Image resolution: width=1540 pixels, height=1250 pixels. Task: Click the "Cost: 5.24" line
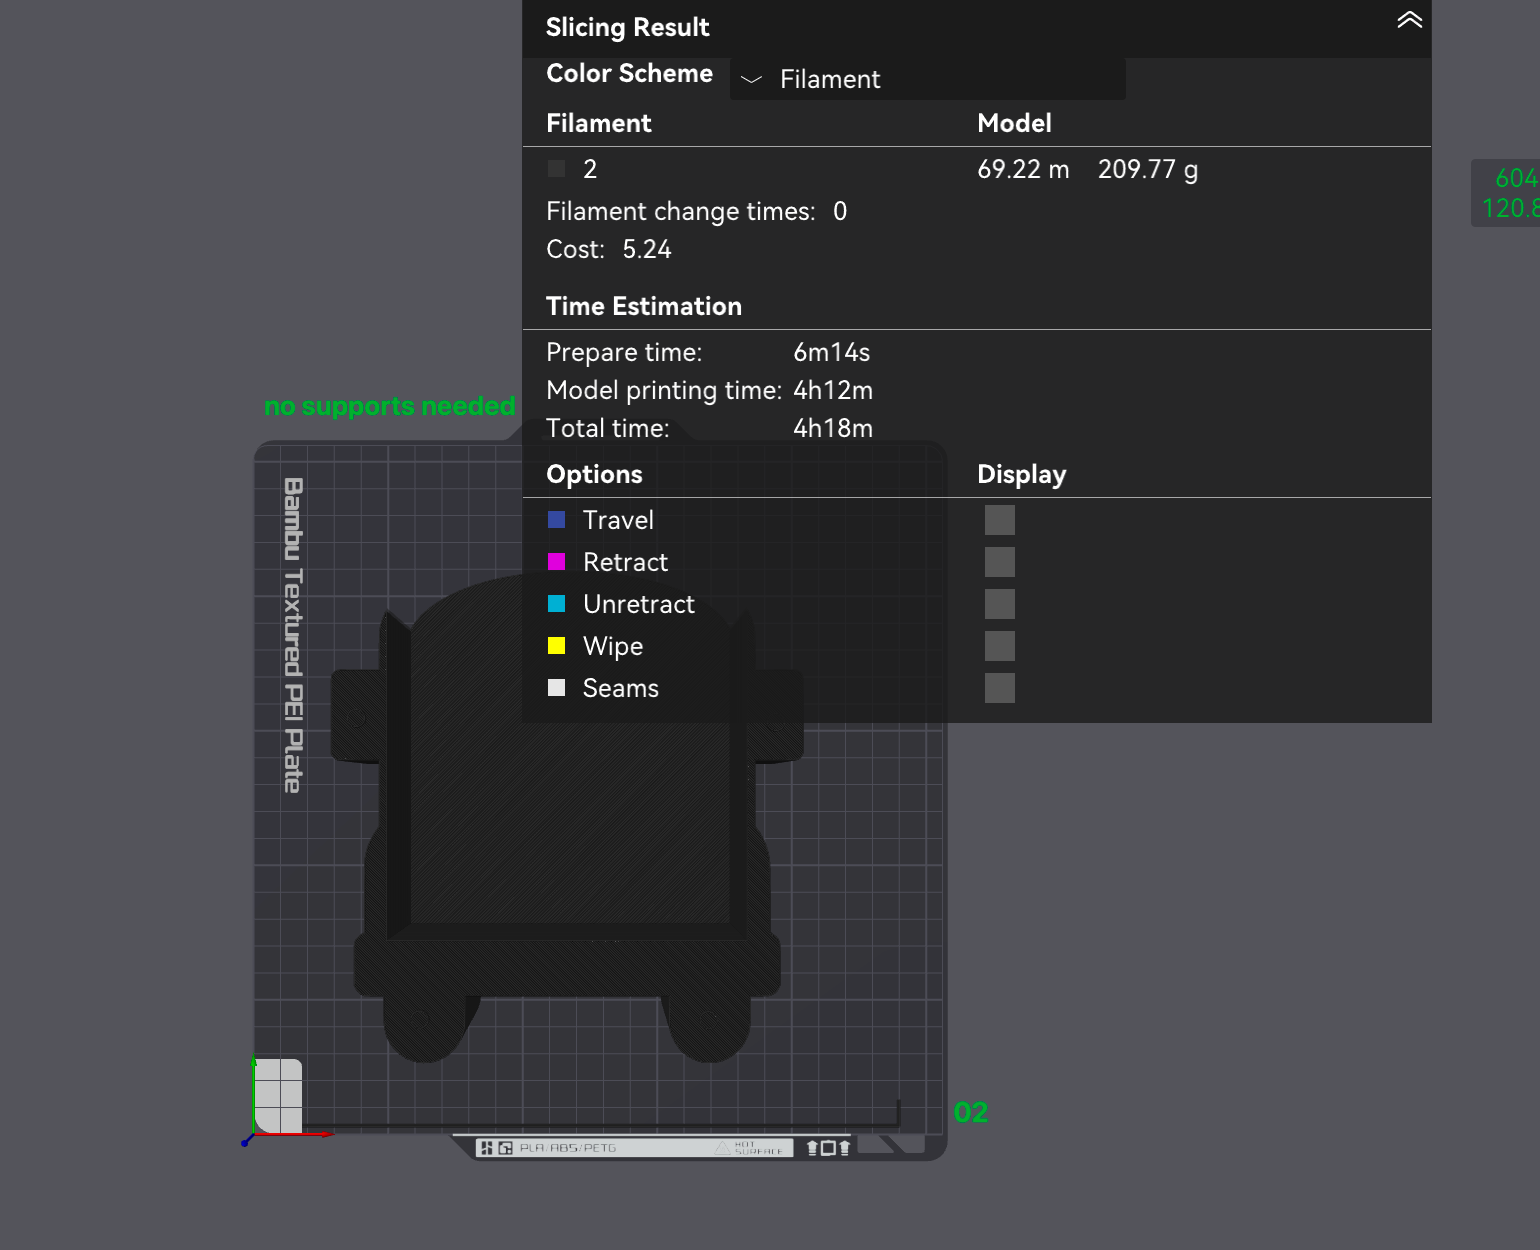tap(609, 249)
